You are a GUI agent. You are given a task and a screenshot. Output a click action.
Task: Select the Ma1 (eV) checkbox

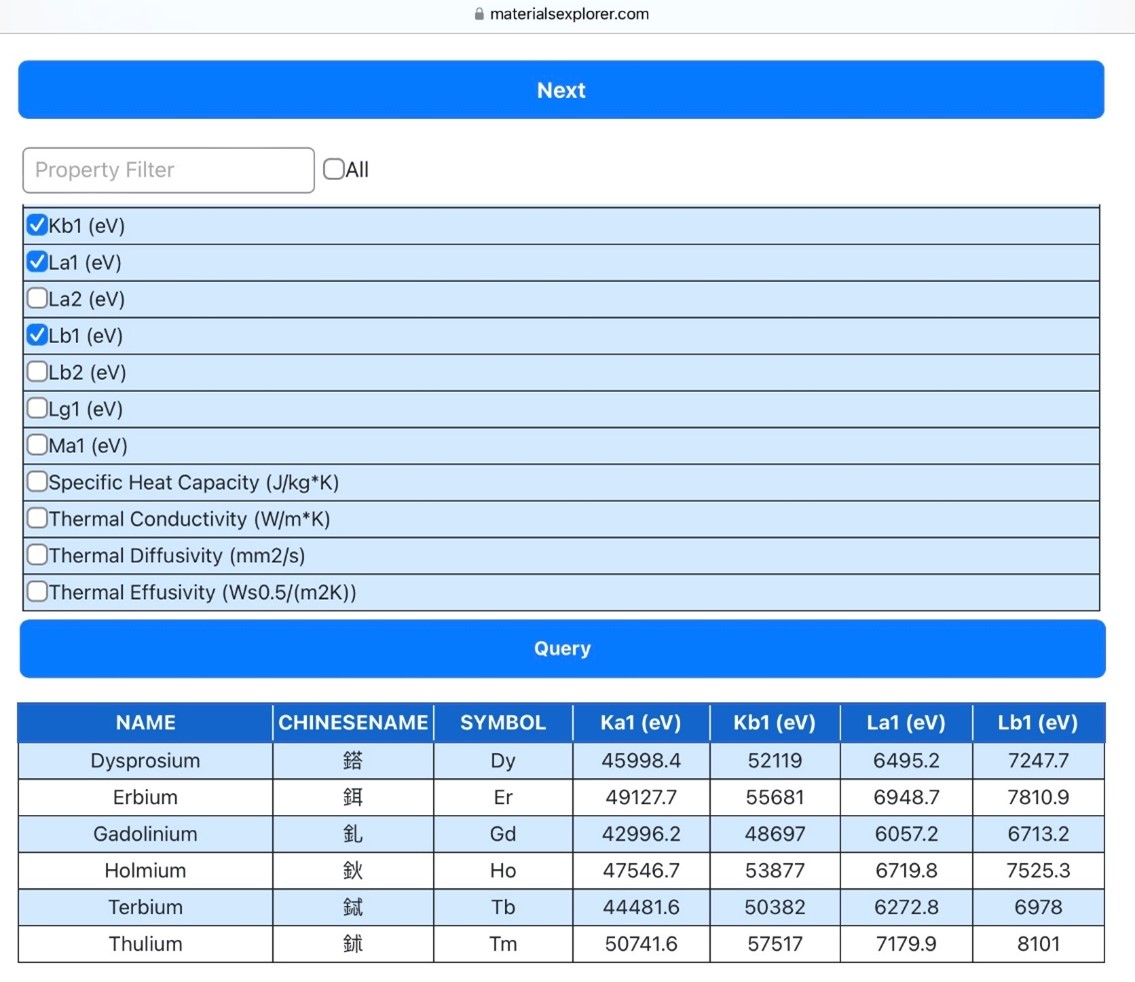coord(37,445)
